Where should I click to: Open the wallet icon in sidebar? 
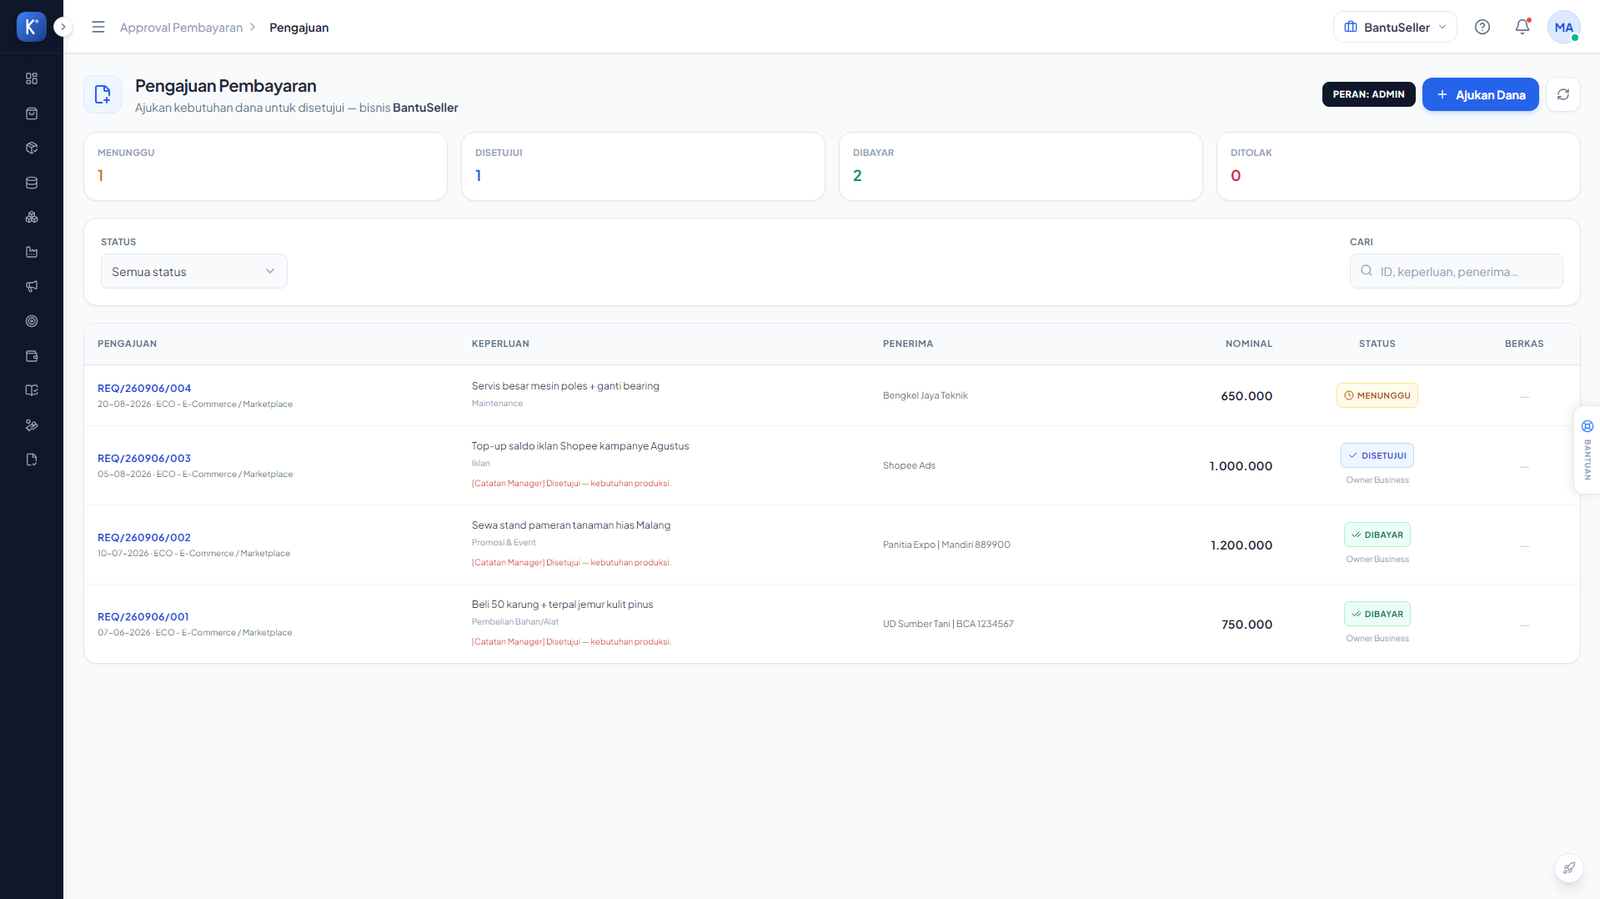tap(32, 356)
